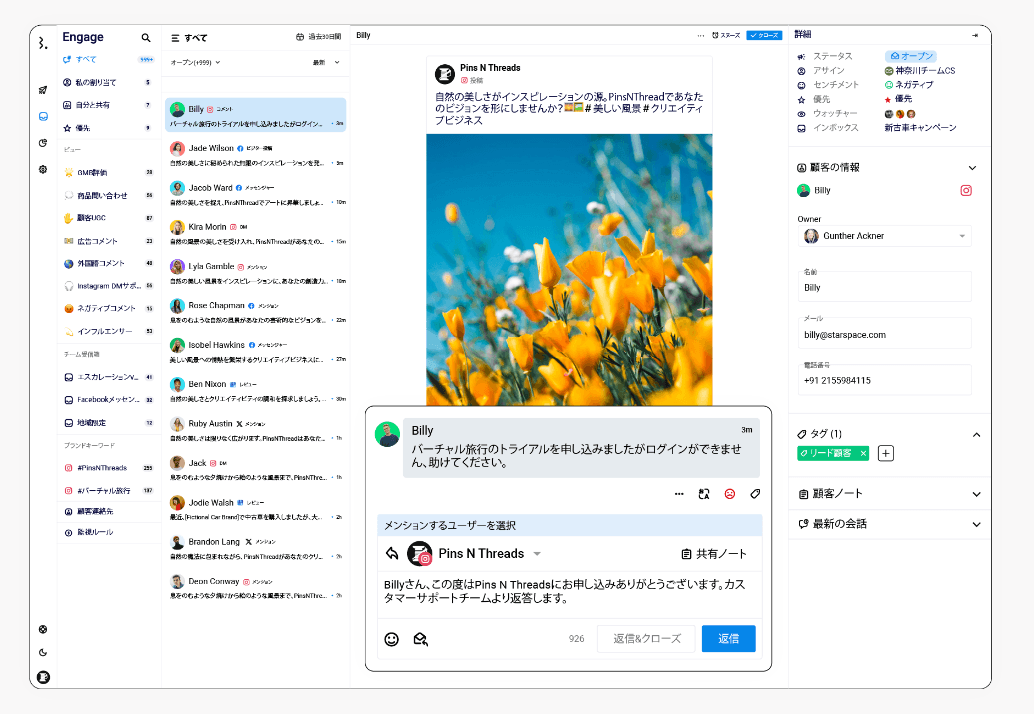Open the ネガティブコメント view
Screen dimensions: 1034x714
click(x=106, y=308)
